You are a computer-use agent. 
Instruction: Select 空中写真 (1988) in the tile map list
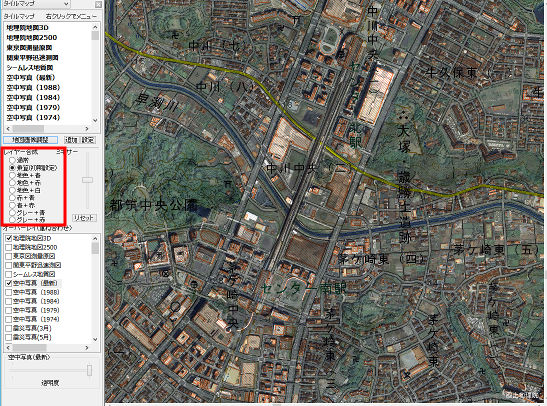click(x=33, y=88)
